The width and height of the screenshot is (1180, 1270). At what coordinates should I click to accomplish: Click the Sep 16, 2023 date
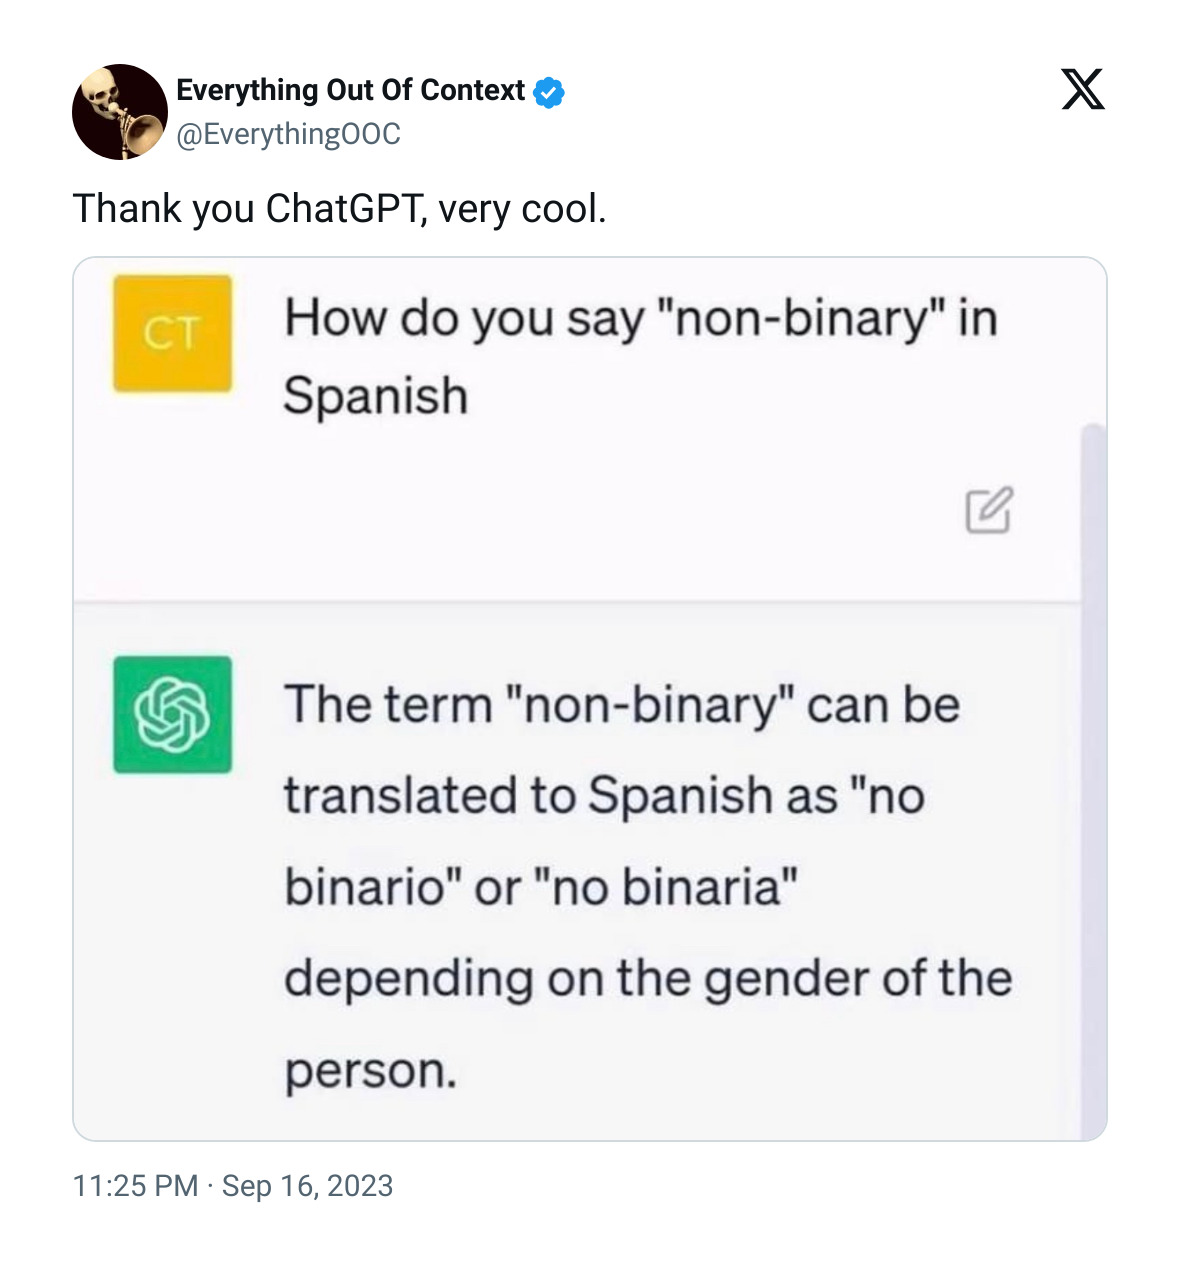tap(307, 1186)
